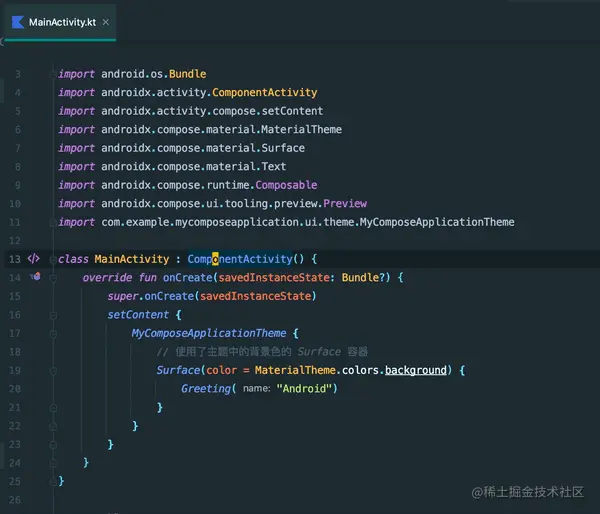Collapse the Surface block fold on line 19

coord(53,371)
